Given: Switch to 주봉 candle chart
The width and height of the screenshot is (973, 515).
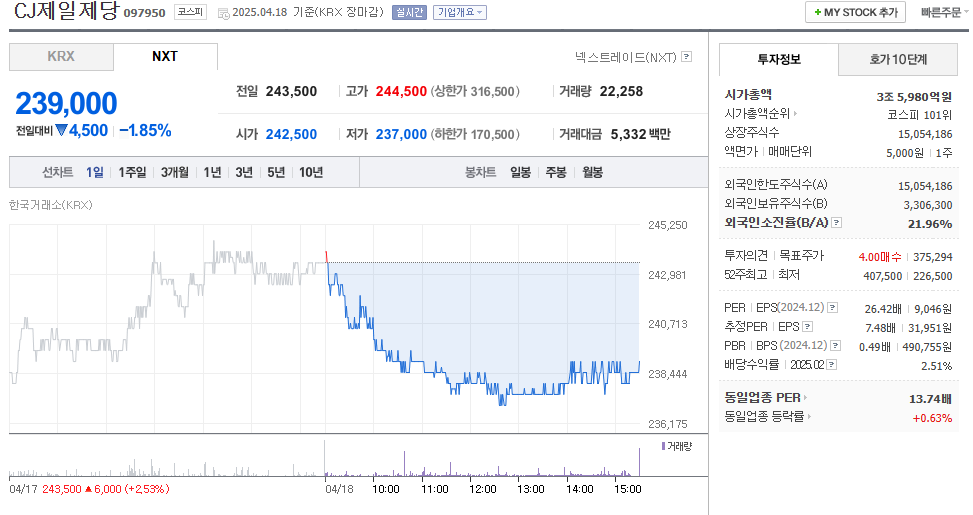Looking at the screenshot, I should tap(556, 172).
